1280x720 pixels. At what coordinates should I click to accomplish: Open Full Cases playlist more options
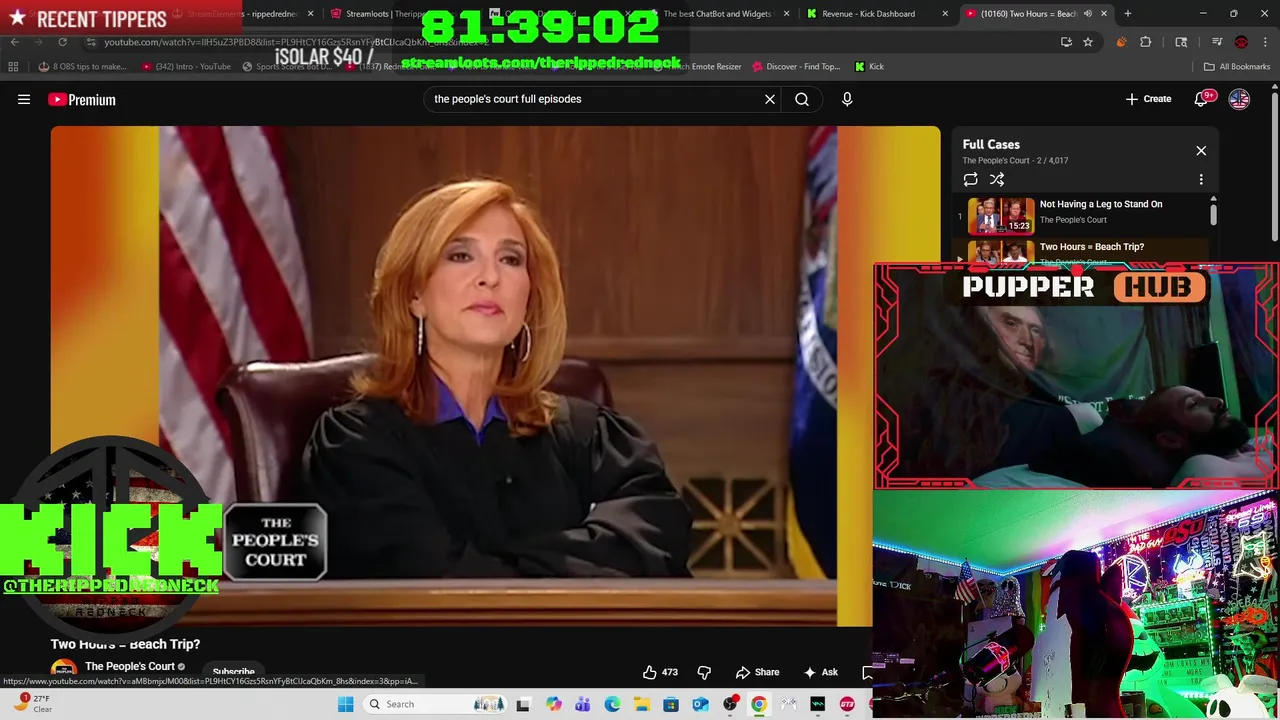pos(1201,179)
